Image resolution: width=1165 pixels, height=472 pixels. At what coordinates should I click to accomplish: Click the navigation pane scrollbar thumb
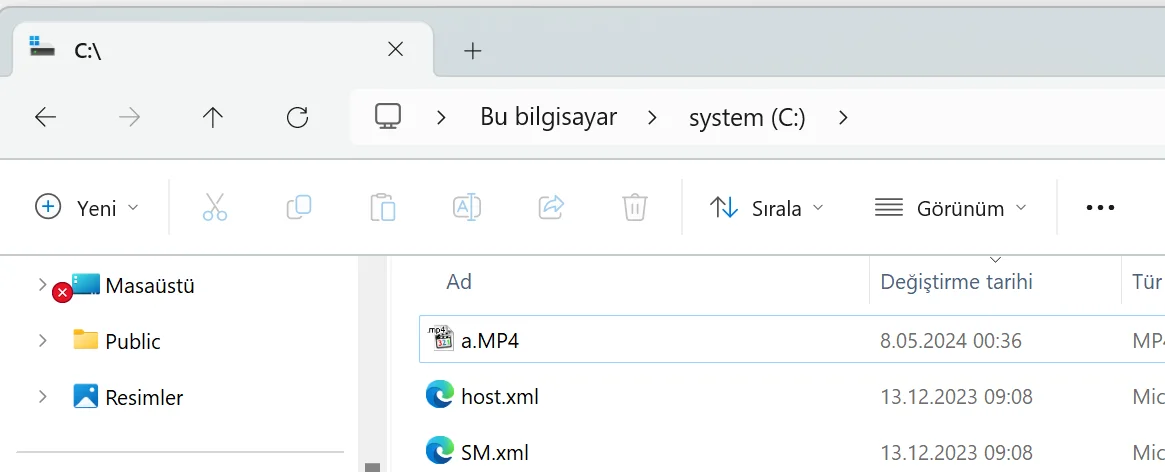[x=372, y=468]
